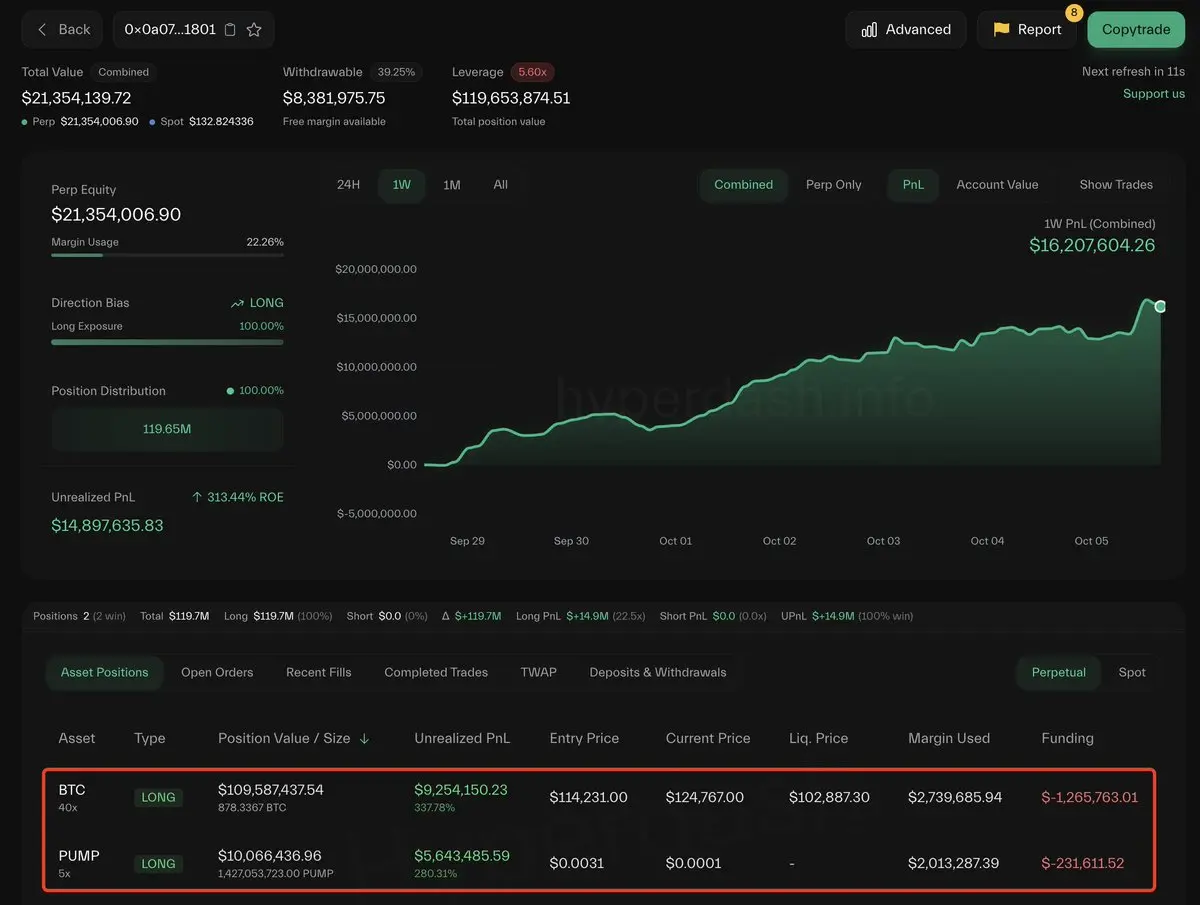Click the Advanced bar chart icon
This screenshot has width=1200, height=905.
point(869,30)
